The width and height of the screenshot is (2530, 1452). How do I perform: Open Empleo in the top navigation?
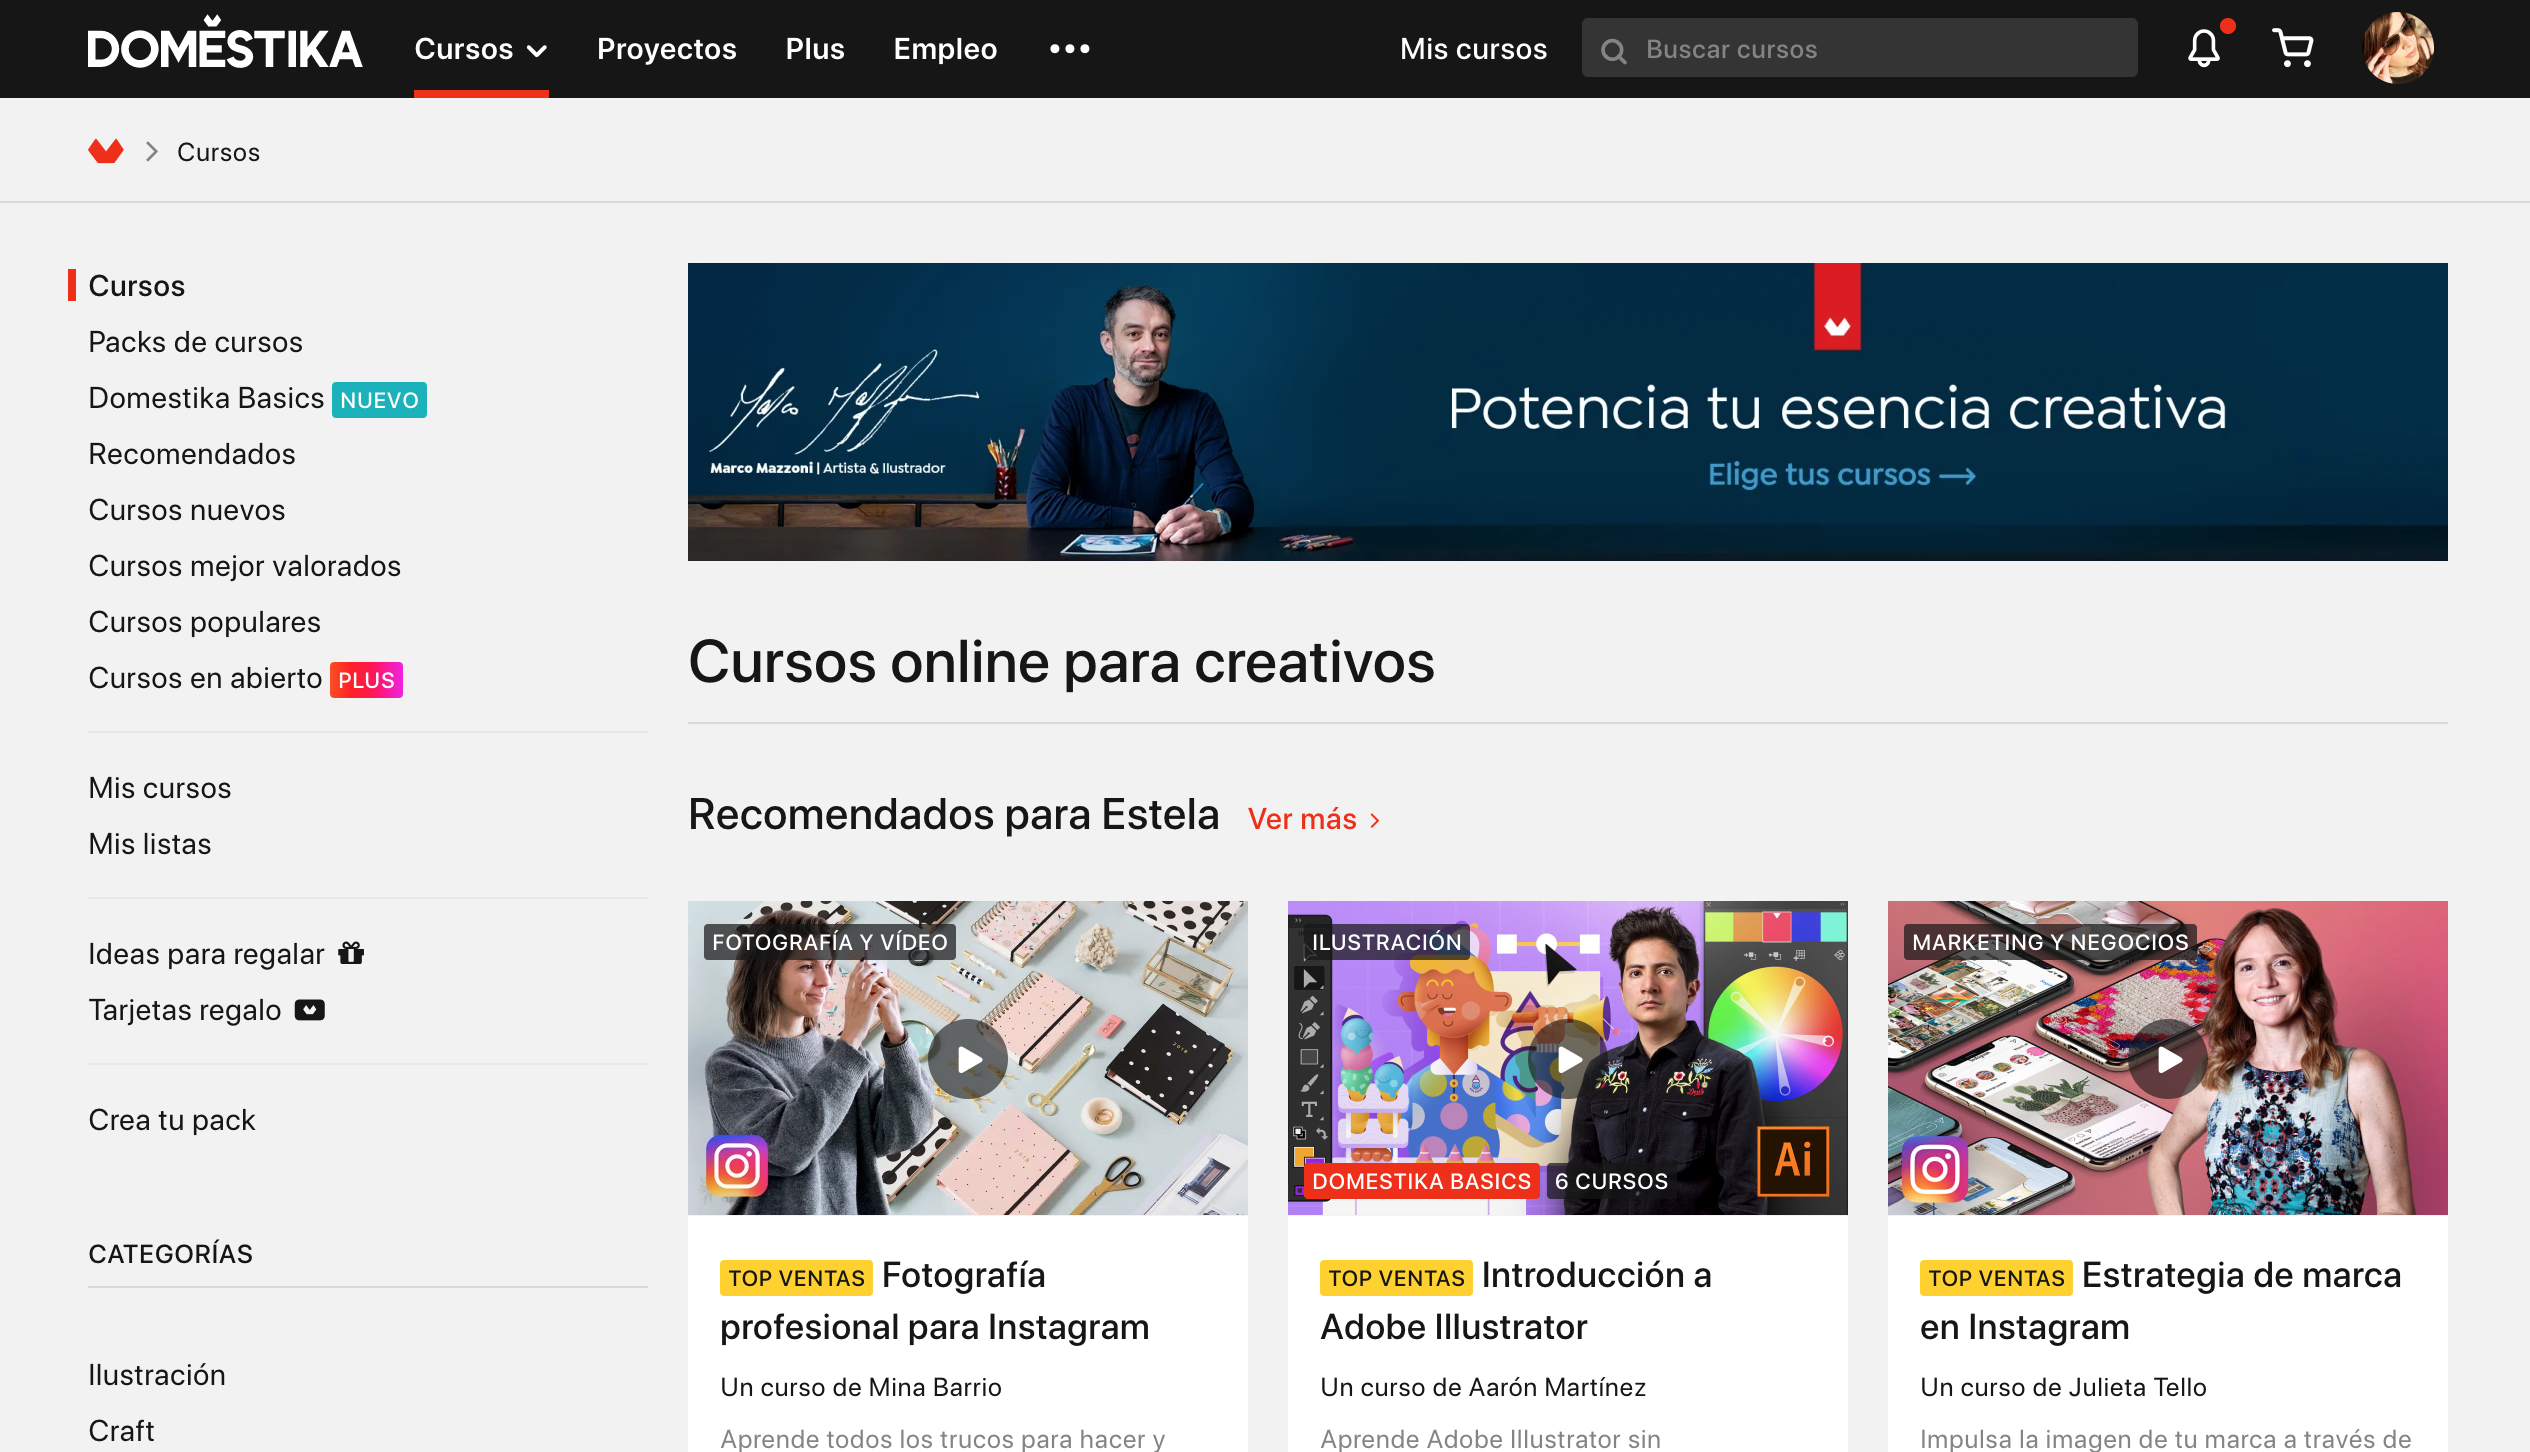(x=945, y=49)
